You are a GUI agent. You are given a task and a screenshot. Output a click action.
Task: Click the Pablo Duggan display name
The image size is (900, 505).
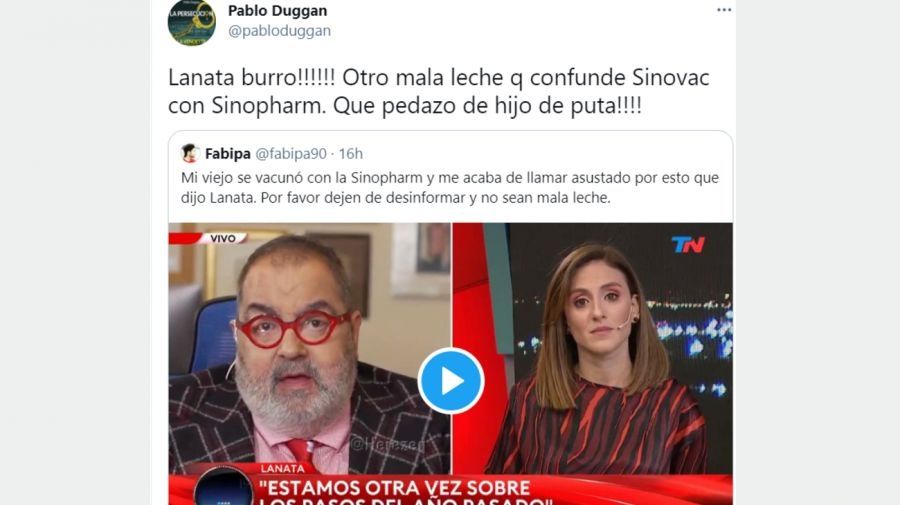(277, 10)
